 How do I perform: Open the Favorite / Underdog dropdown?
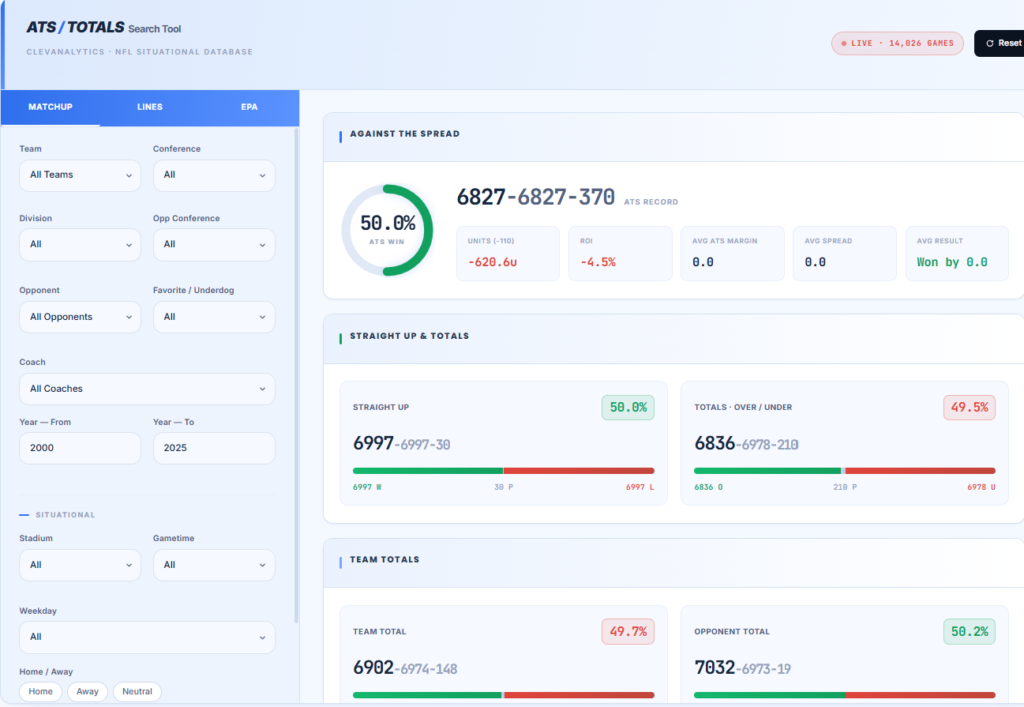(x=214, y=317)
